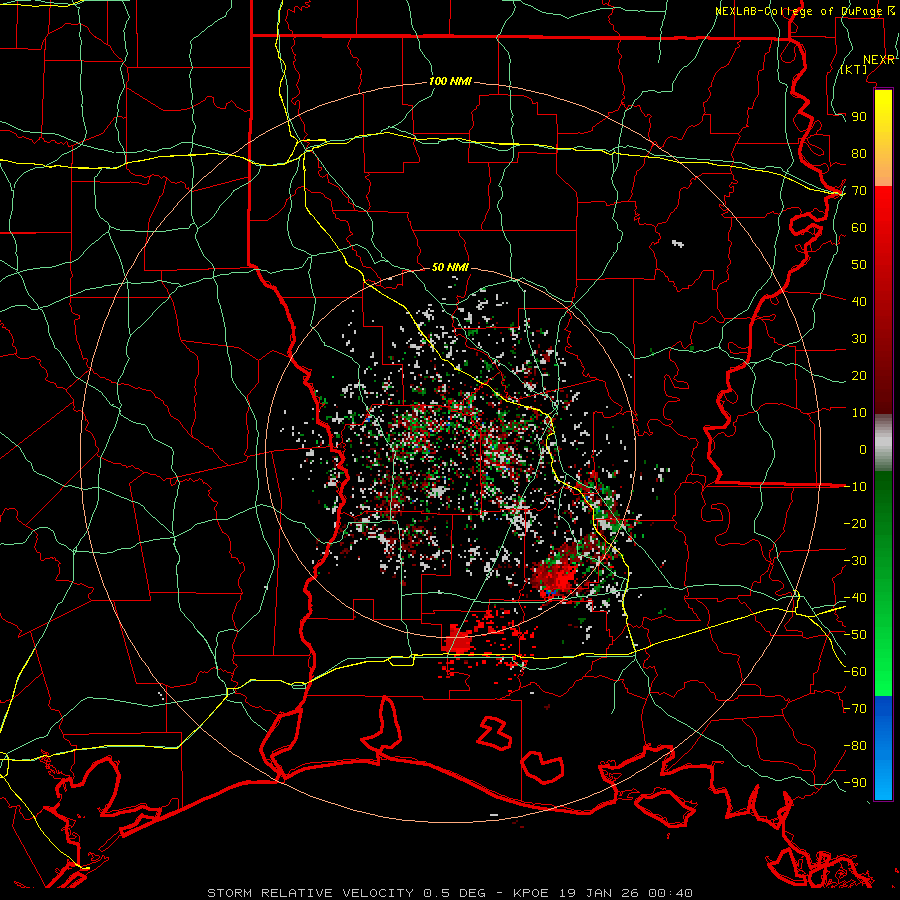Pick the gray zero-velocity segment of the color bar

click(883, 442)
